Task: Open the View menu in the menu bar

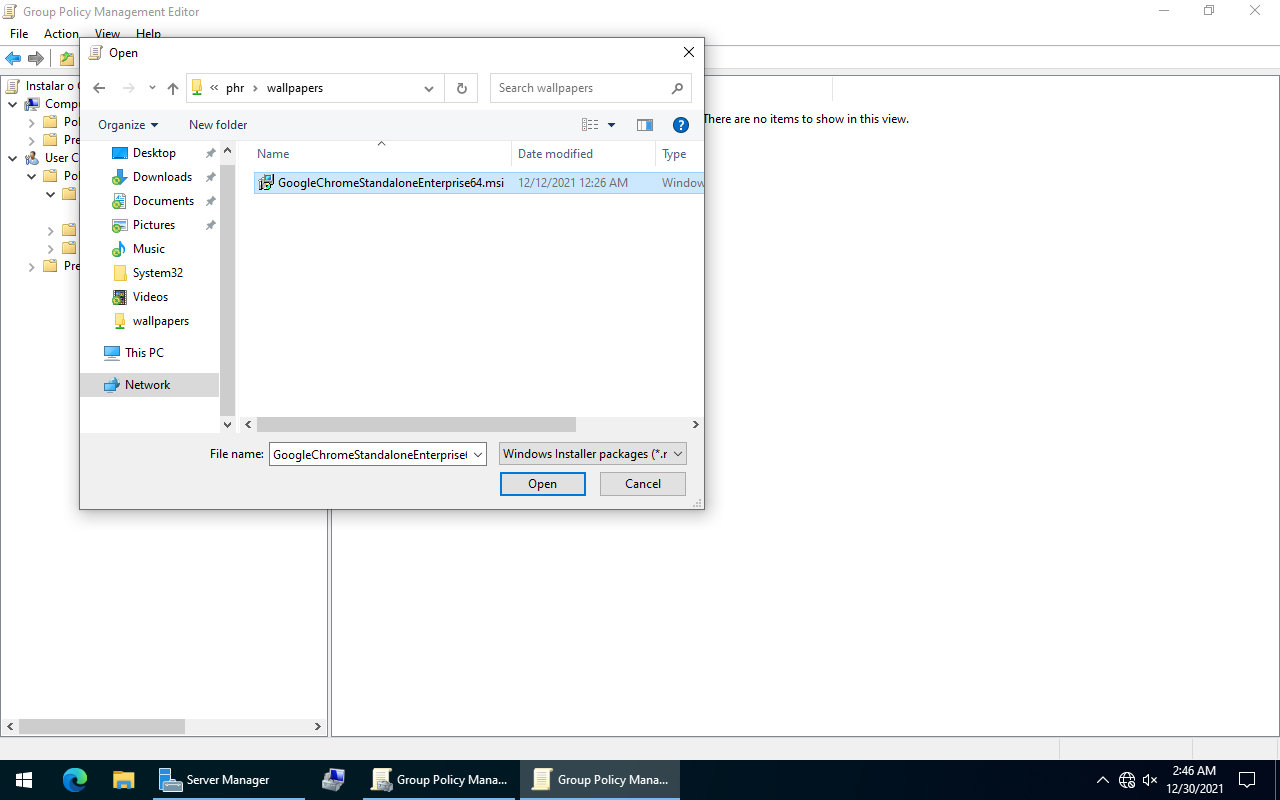Action: [107, 33]
